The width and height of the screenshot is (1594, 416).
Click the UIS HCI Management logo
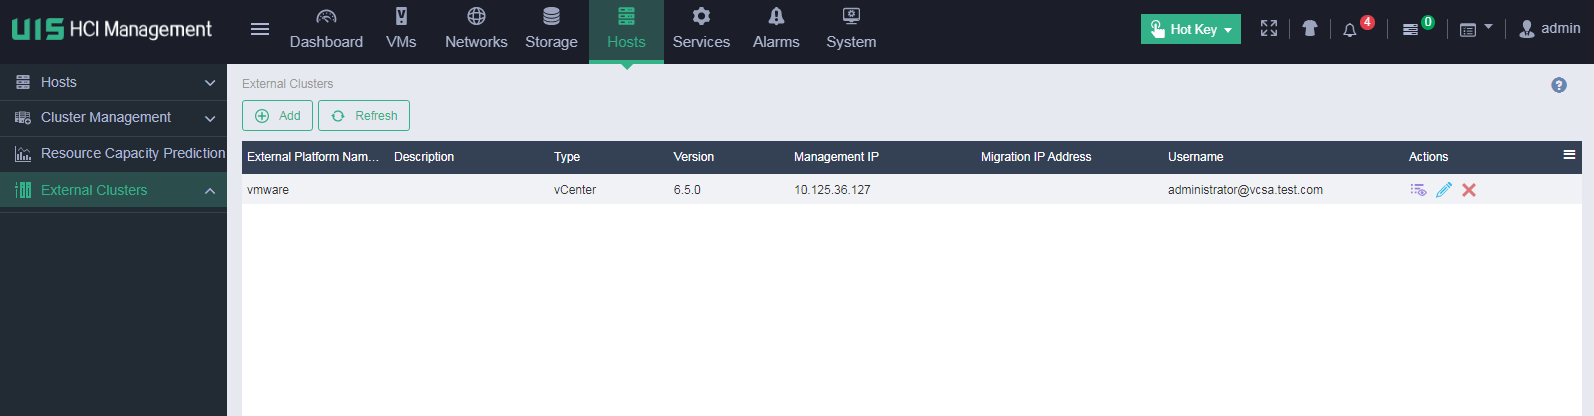tap(112, 29)
